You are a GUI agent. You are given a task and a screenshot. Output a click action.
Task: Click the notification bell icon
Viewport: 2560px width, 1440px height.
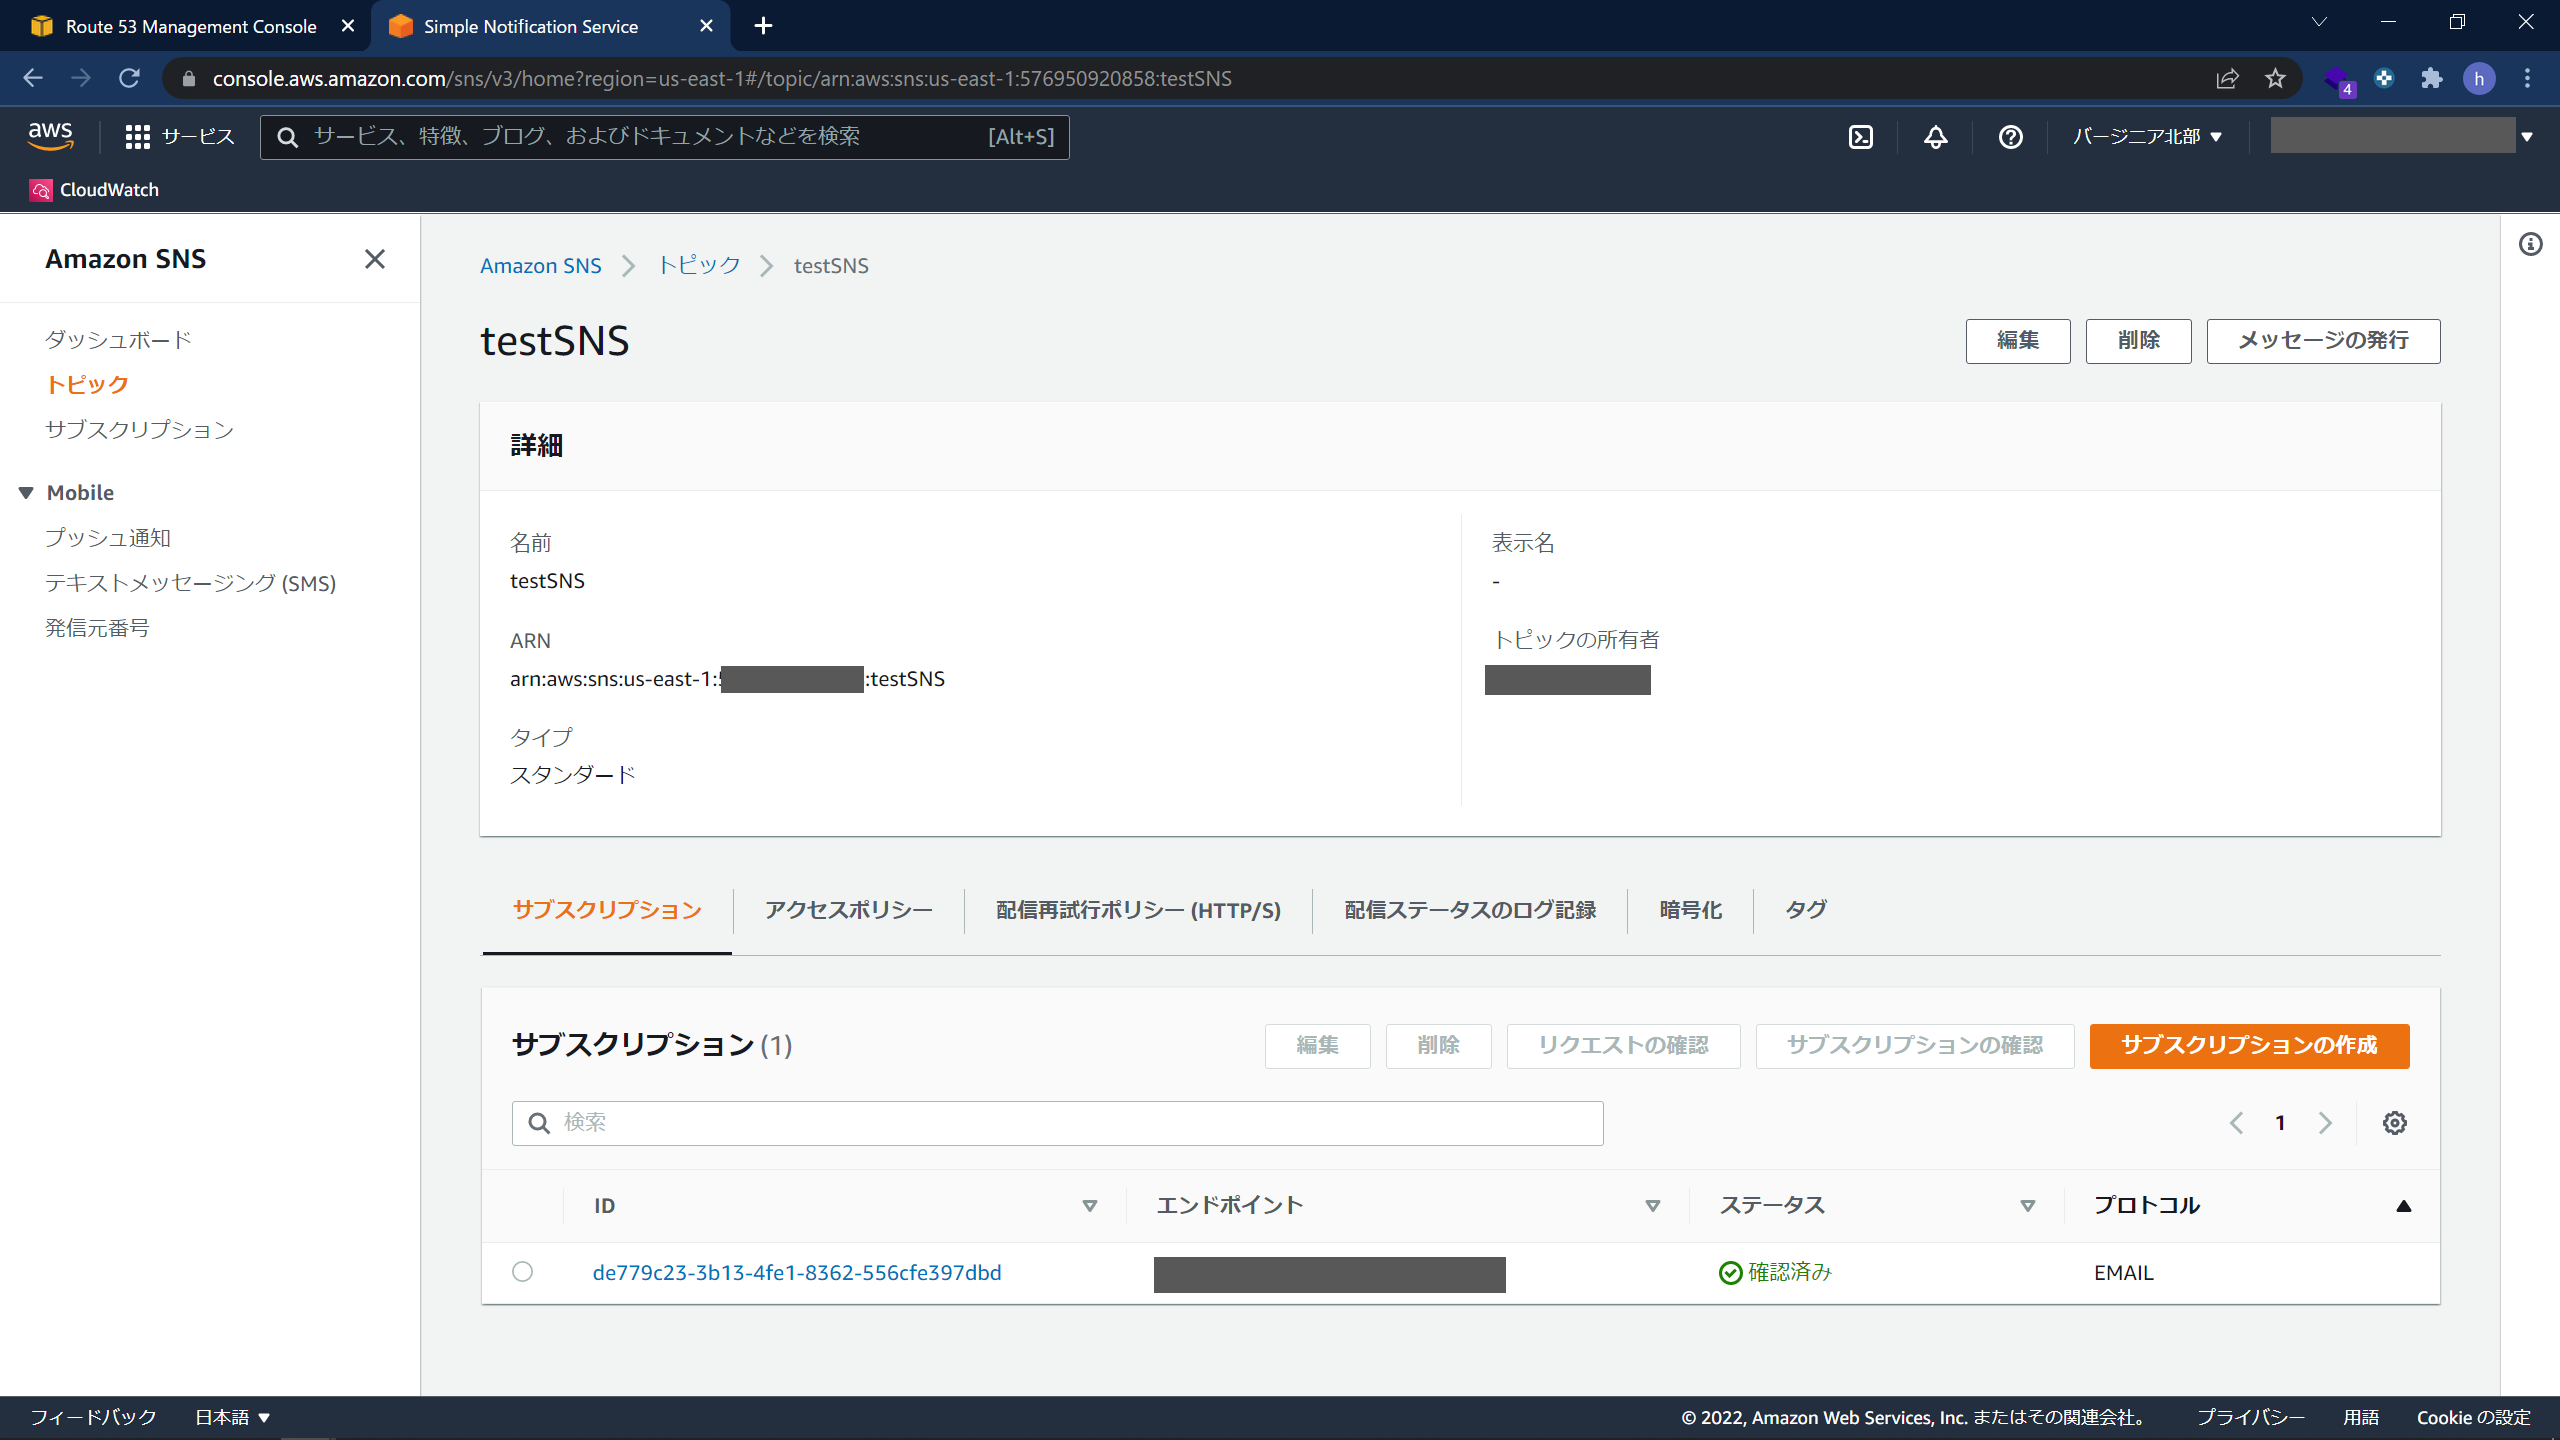(1936, 135)
